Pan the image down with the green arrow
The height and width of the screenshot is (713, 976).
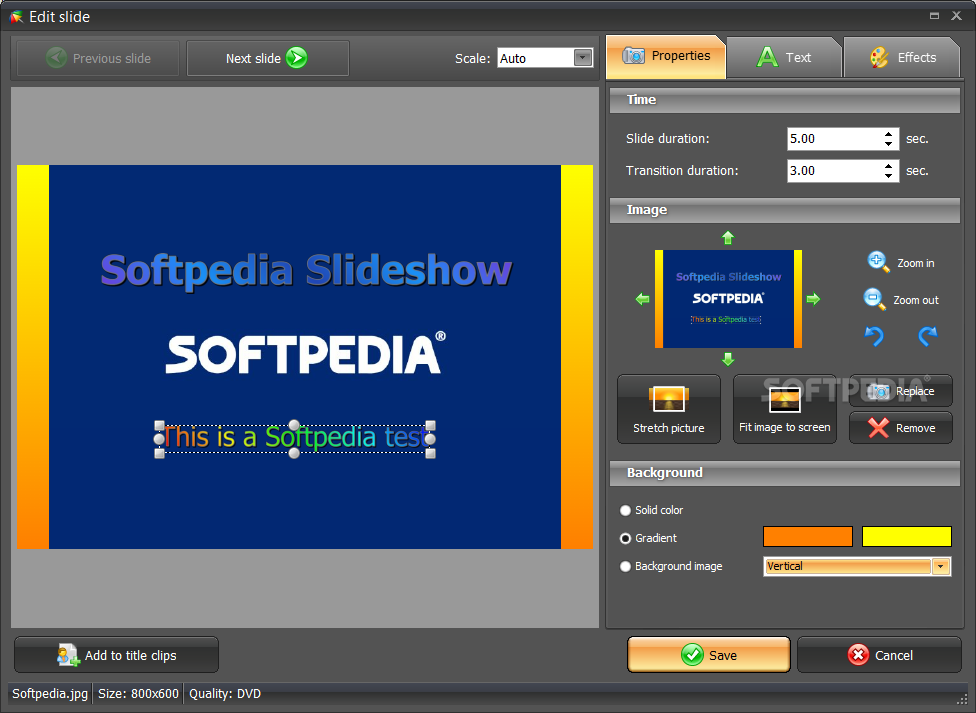click(728, 359)
